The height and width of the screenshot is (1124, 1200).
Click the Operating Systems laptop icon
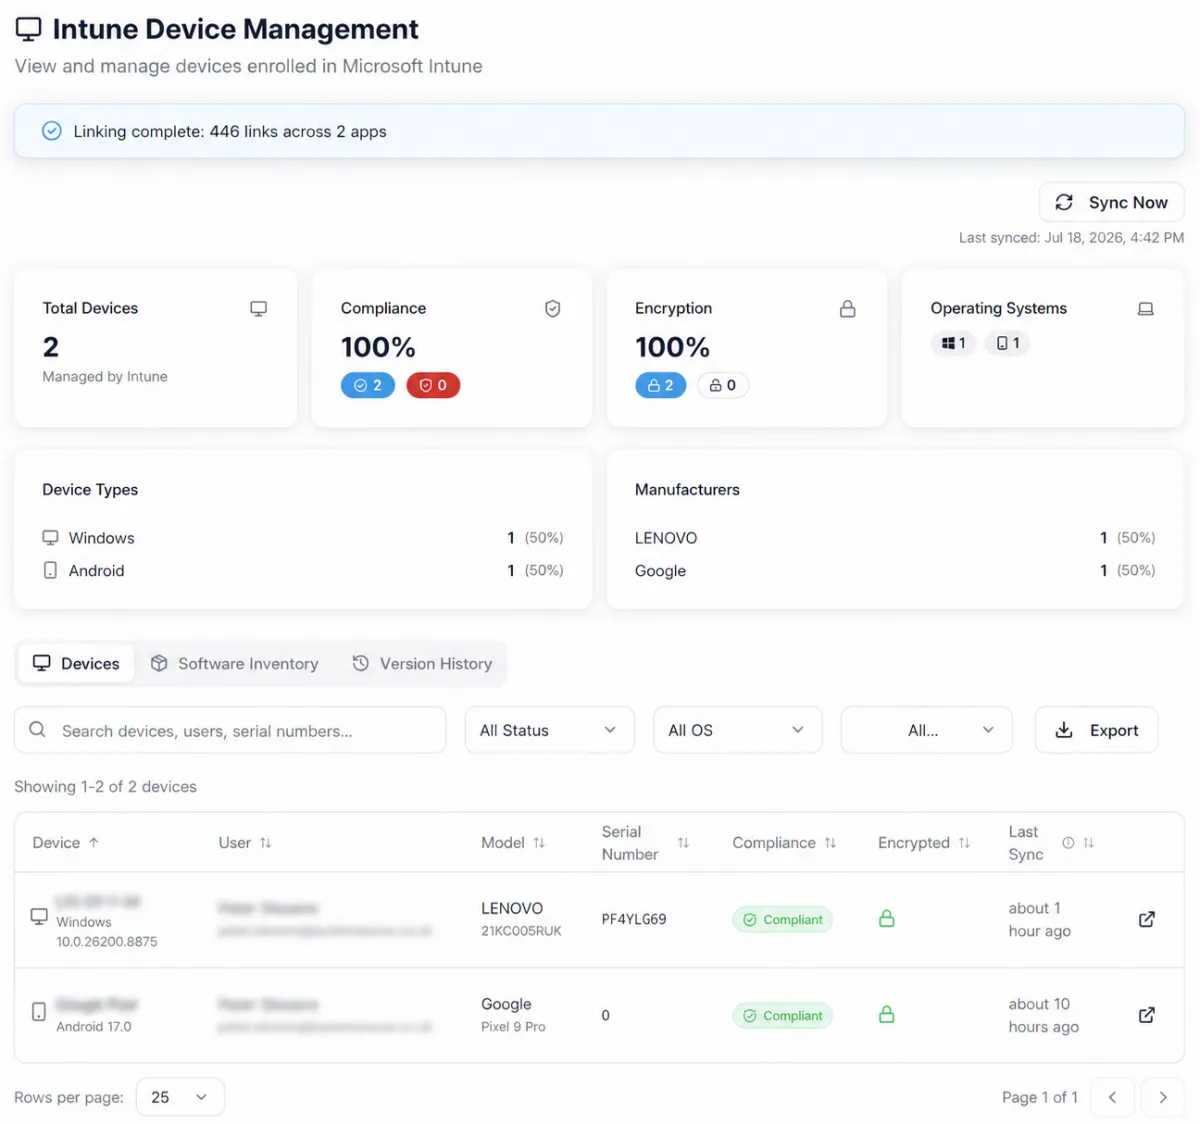(1146, 309)
